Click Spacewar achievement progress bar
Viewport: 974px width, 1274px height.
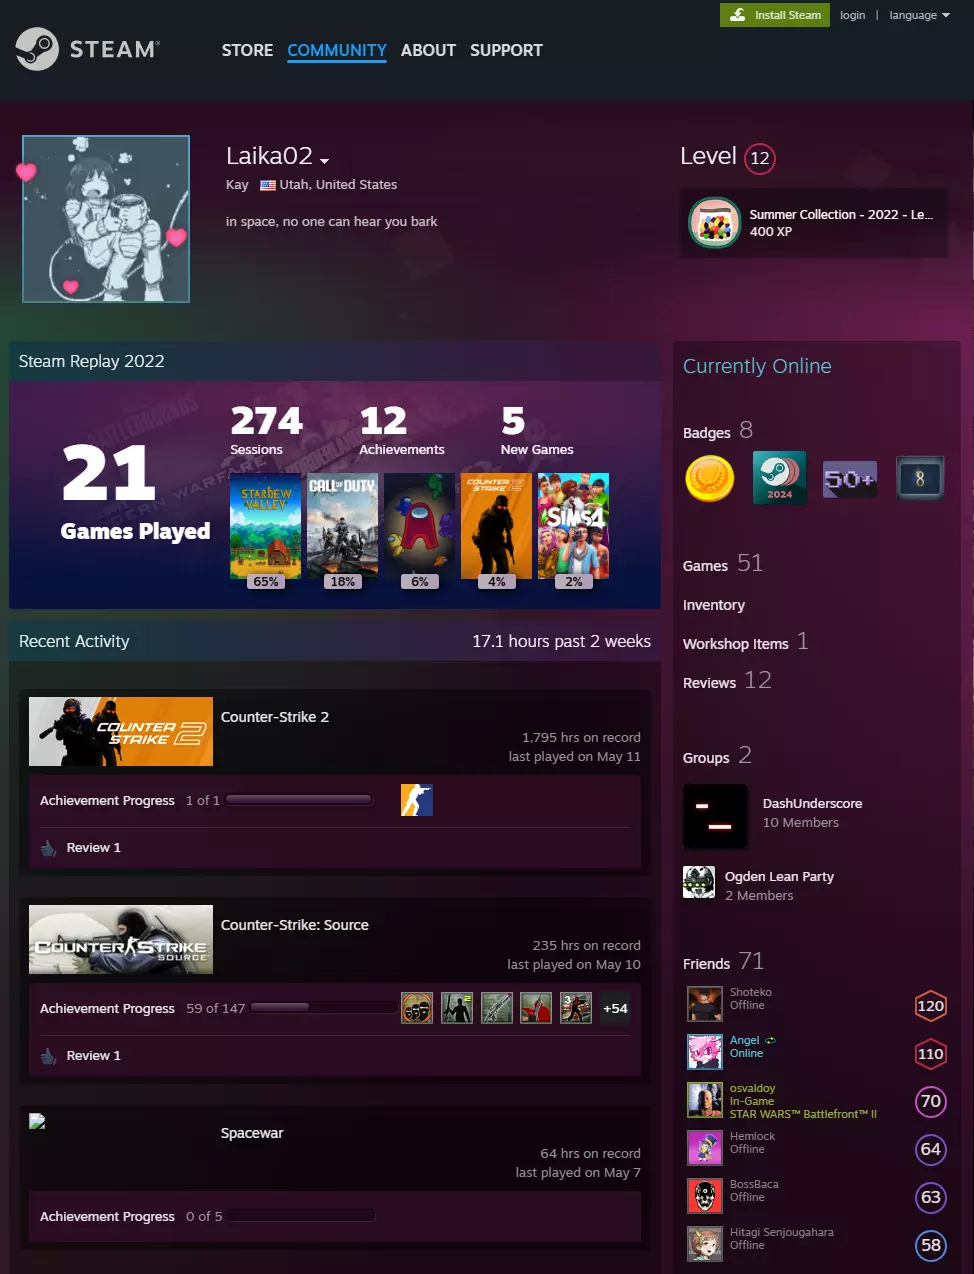[x=302, y=1216]
